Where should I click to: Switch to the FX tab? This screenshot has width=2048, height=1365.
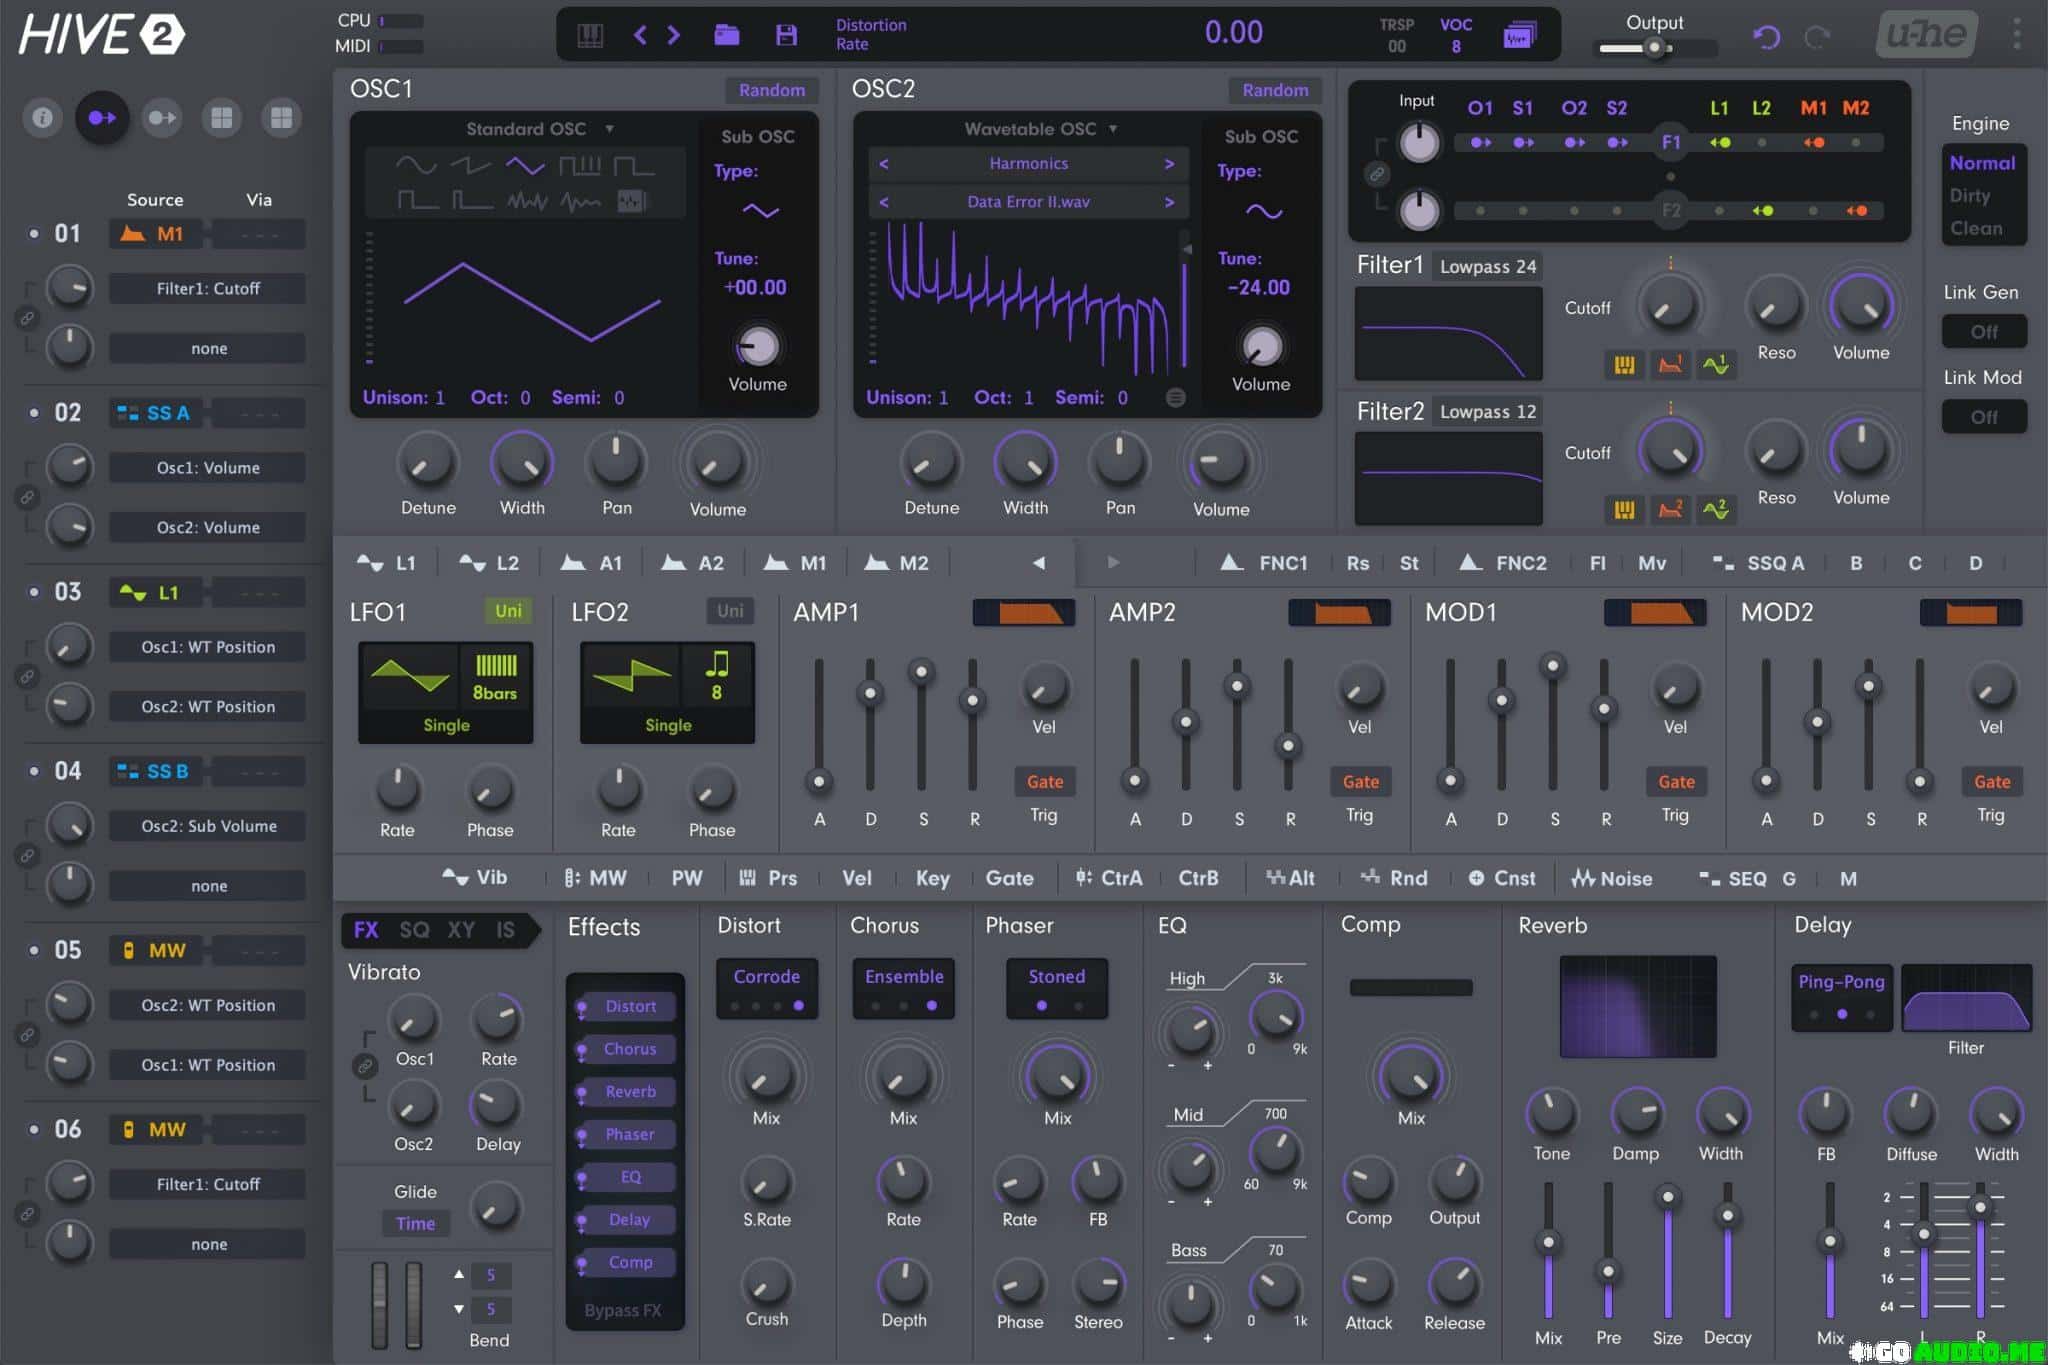coord(366,930)
